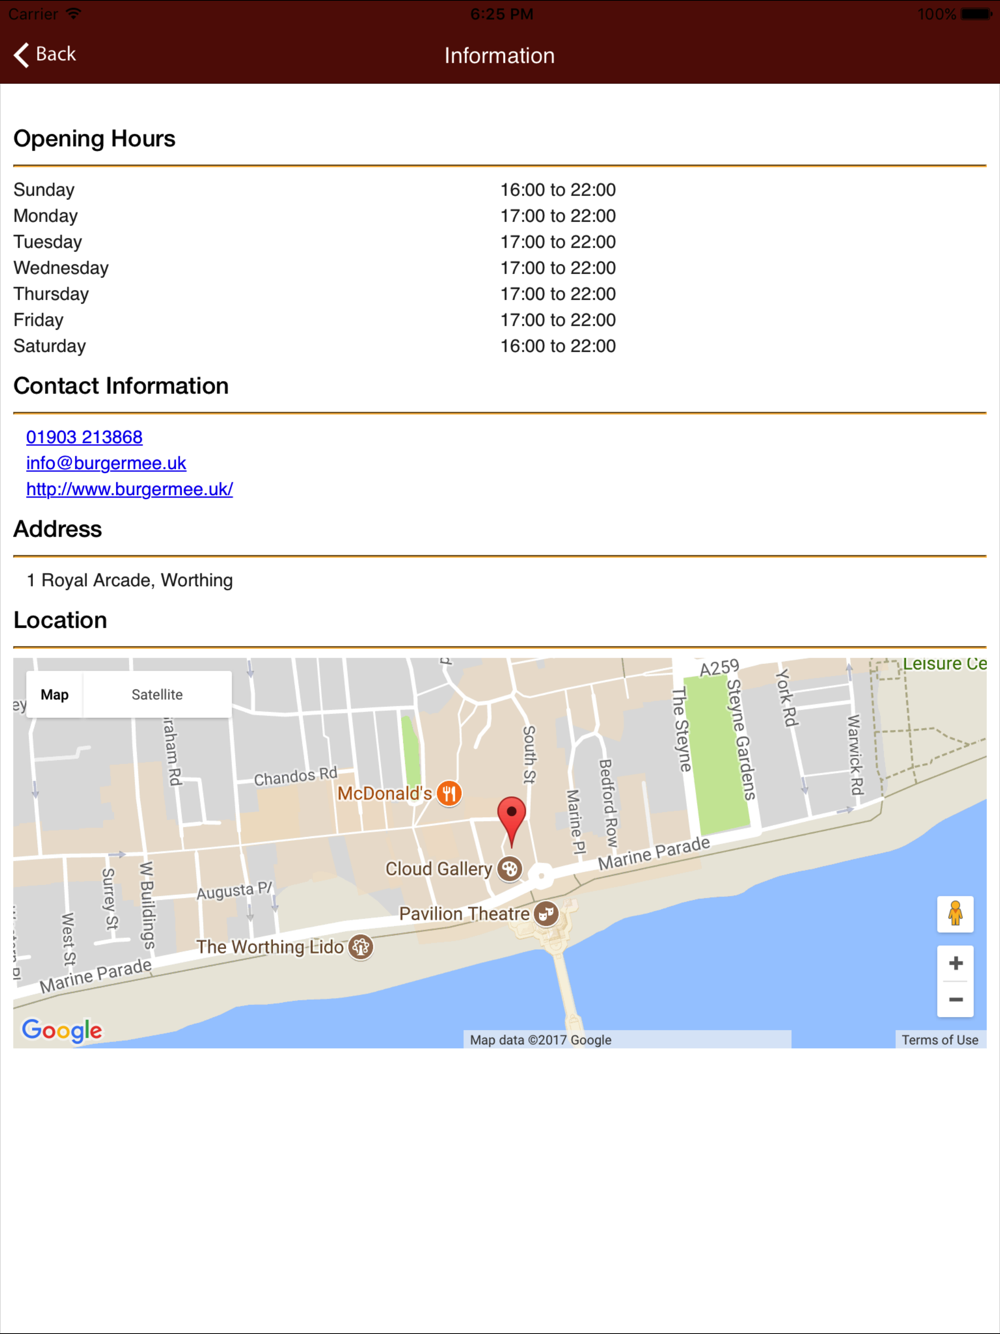Check the battery indicator in status bar
The height and width of the screenshot is (1334, 1000).
click(x=977, y=14)
